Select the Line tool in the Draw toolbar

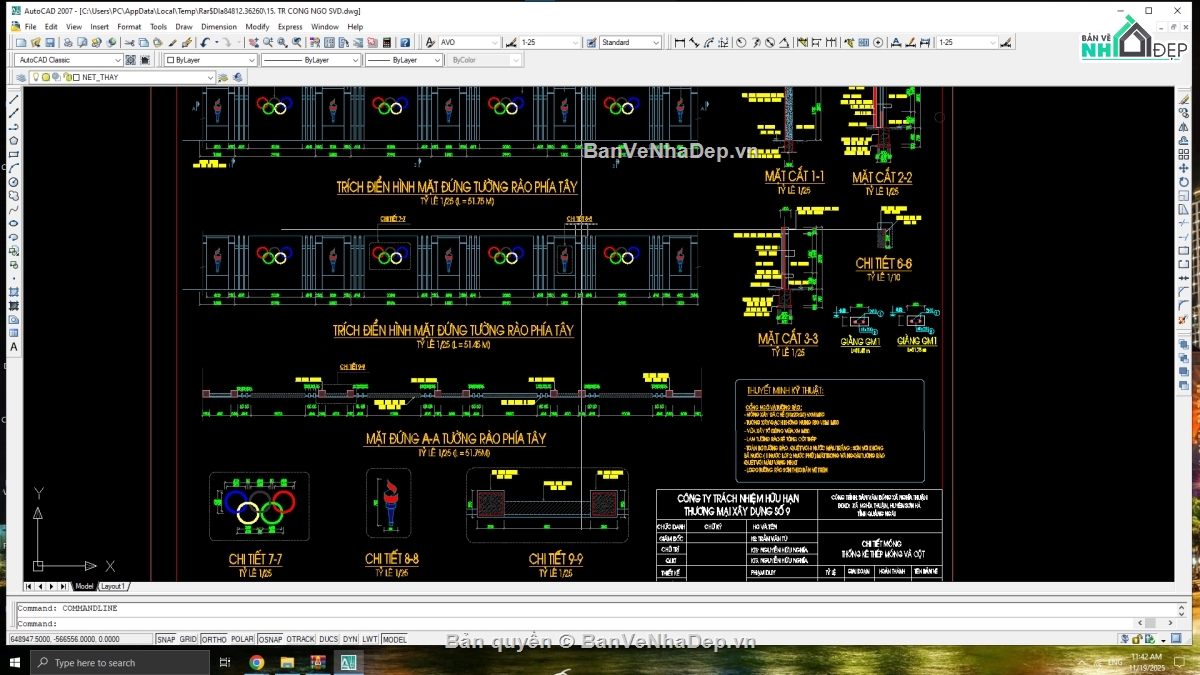pyautogui.click(x=14, y=99)
